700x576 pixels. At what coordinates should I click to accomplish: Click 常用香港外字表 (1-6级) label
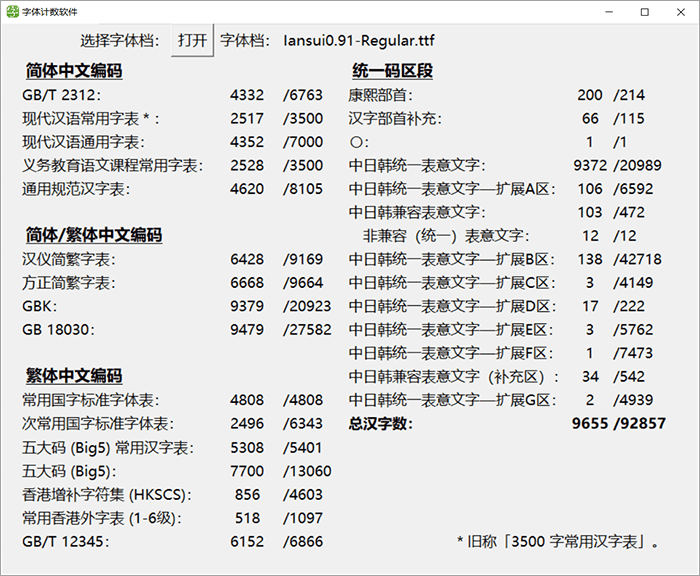click(x=102, y=518)
